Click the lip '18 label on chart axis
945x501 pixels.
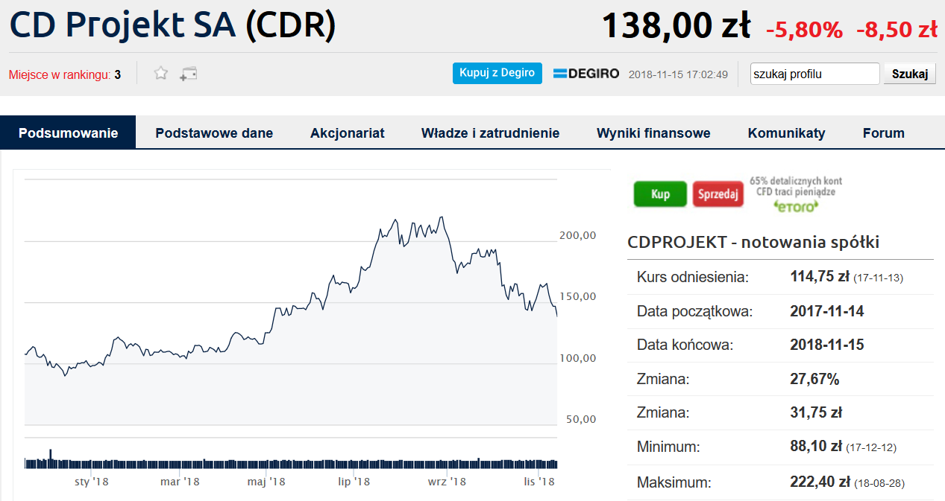pos(354,482)
